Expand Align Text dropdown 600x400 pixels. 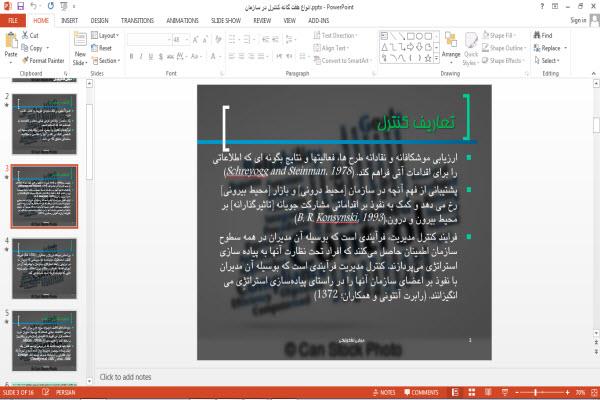tap(331, 48)
